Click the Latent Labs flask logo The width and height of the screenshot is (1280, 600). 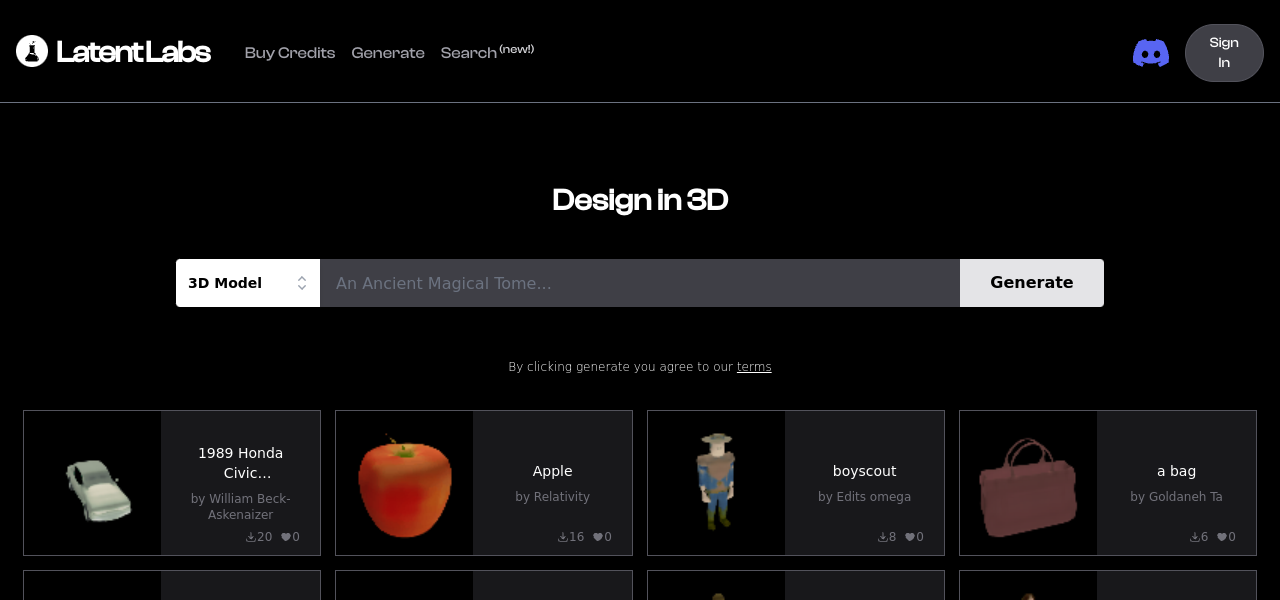tap(32, 51)
